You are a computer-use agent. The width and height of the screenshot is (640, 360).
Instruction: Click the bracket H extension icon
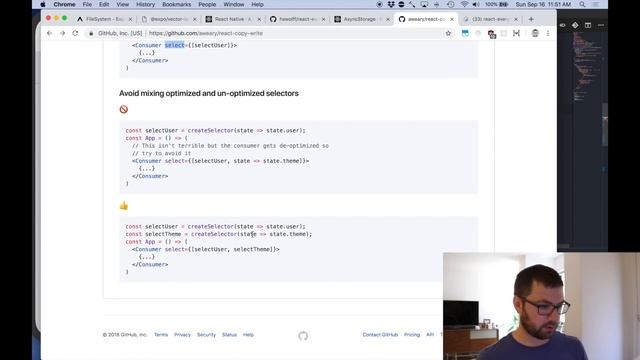pos(516,33)
